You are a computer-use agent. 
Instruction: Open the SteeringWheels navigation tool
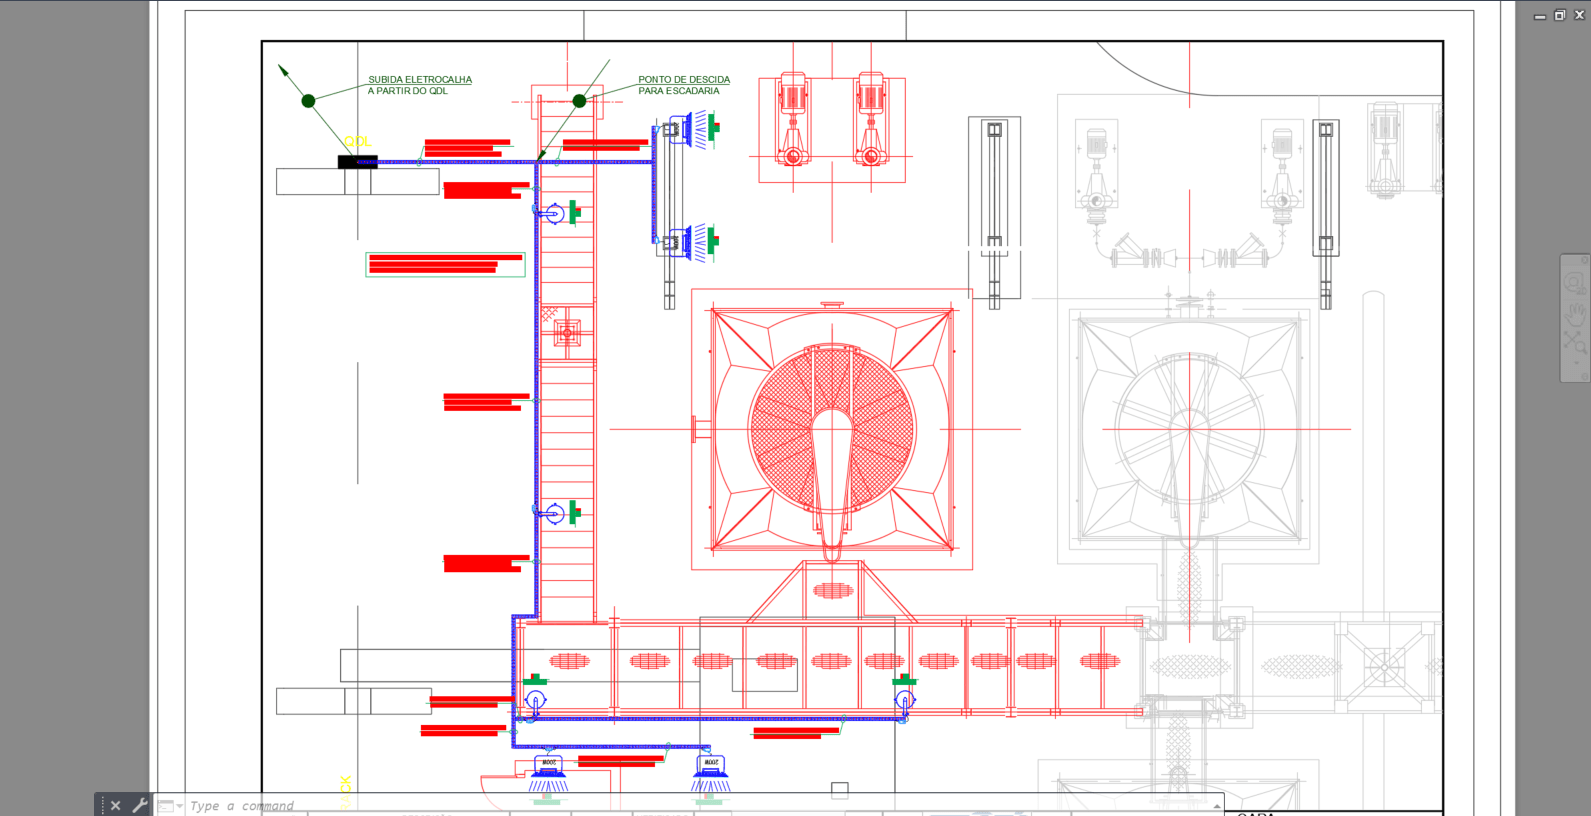click(1574, 285)
